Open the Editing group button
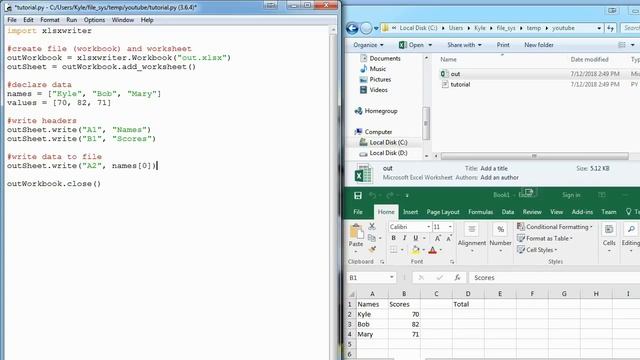The image size is (640, 360). 631,238
